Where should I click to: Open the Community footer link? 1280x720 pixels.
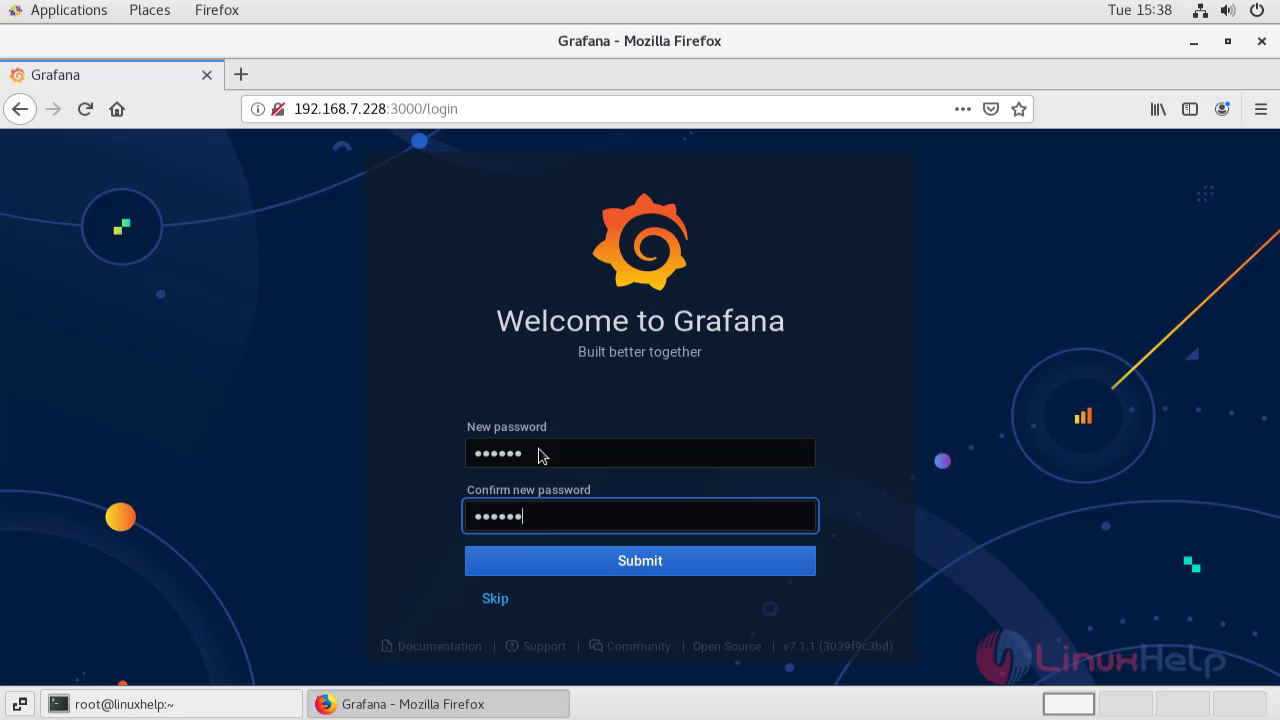coord(630,646)
